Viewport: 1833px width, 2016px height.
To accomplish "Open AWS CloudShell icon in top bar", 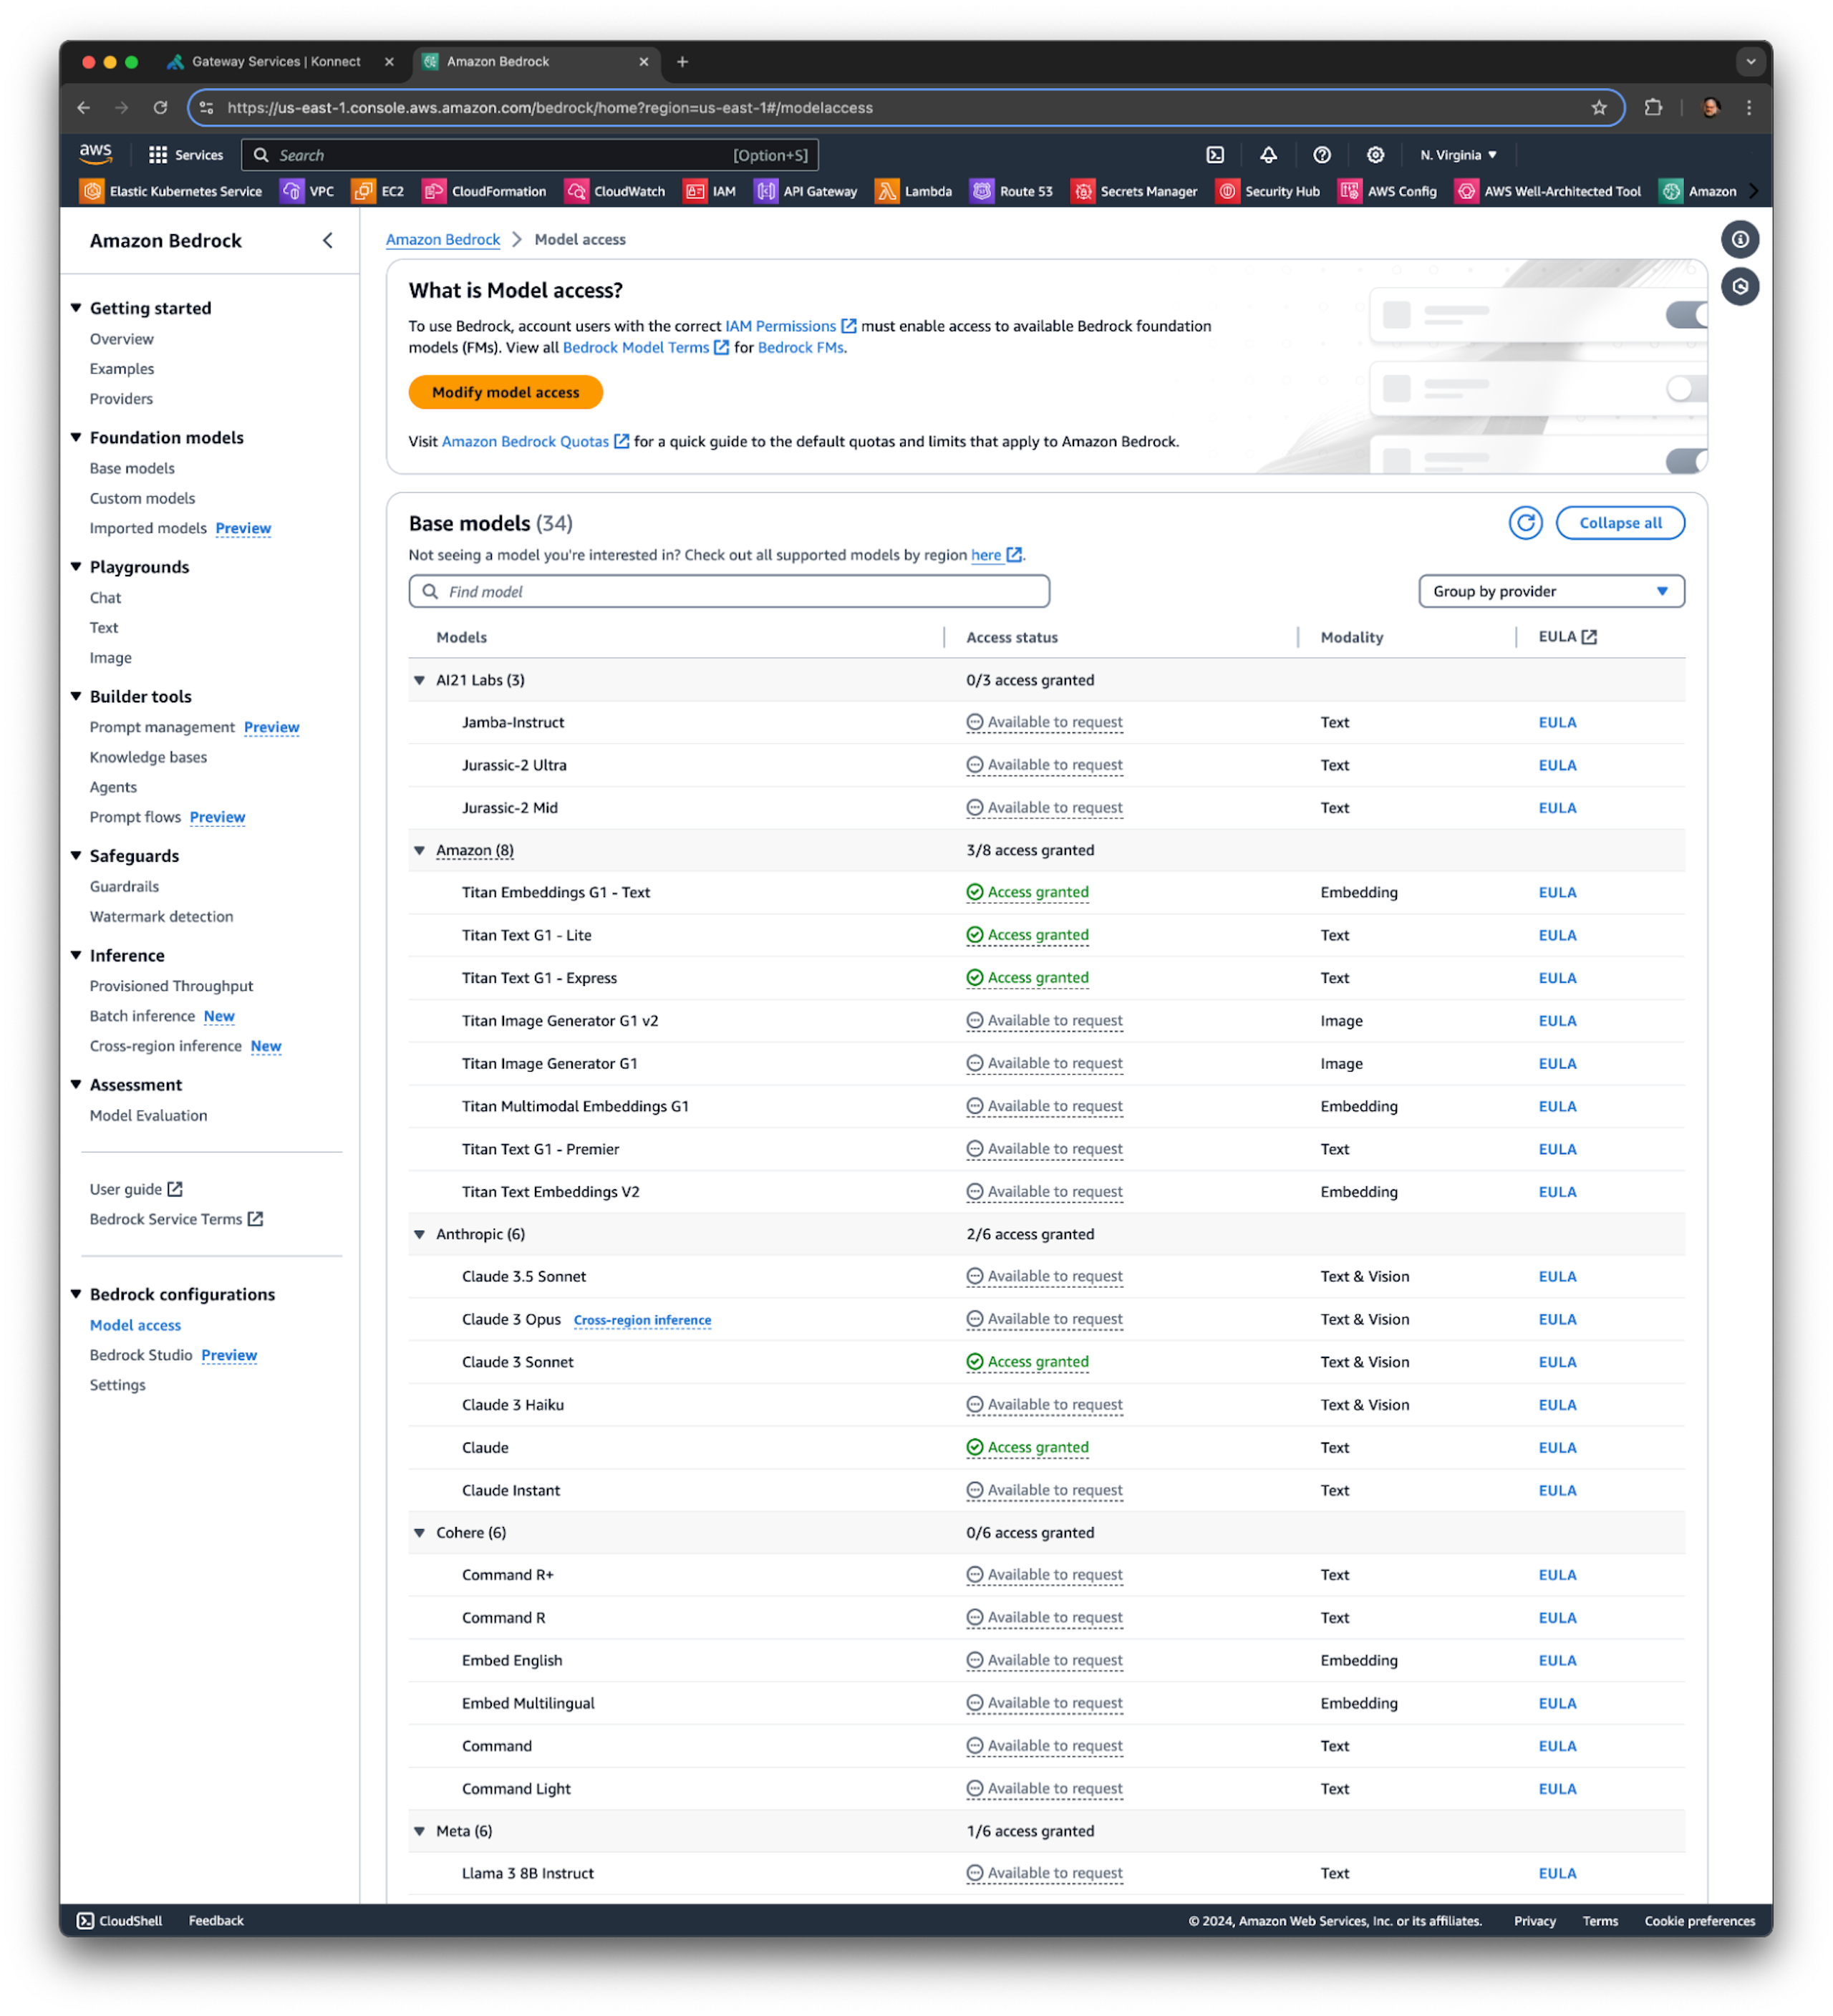I will 1215,155.
